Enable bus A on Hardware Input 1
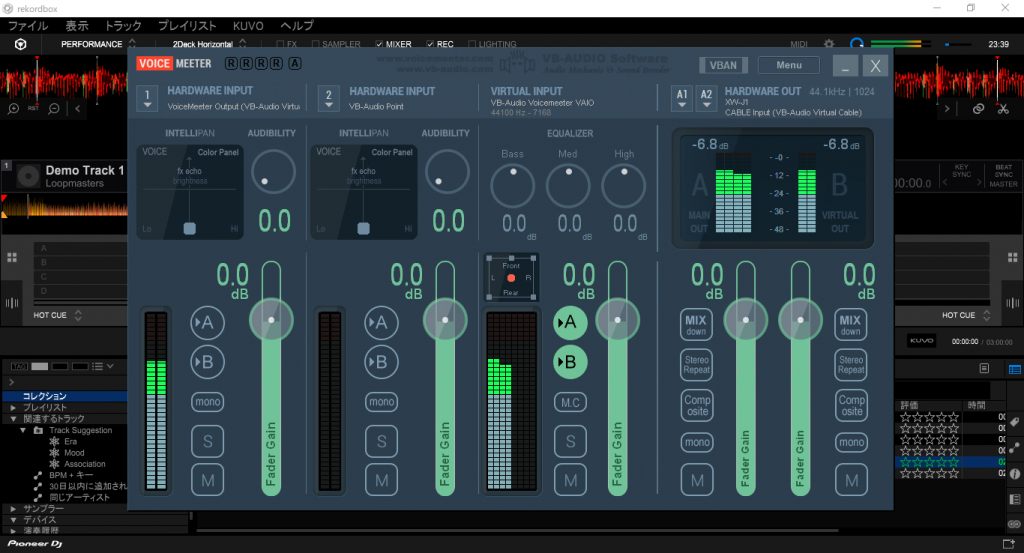This screenshot has height=553, width=1024. point(207,323)
